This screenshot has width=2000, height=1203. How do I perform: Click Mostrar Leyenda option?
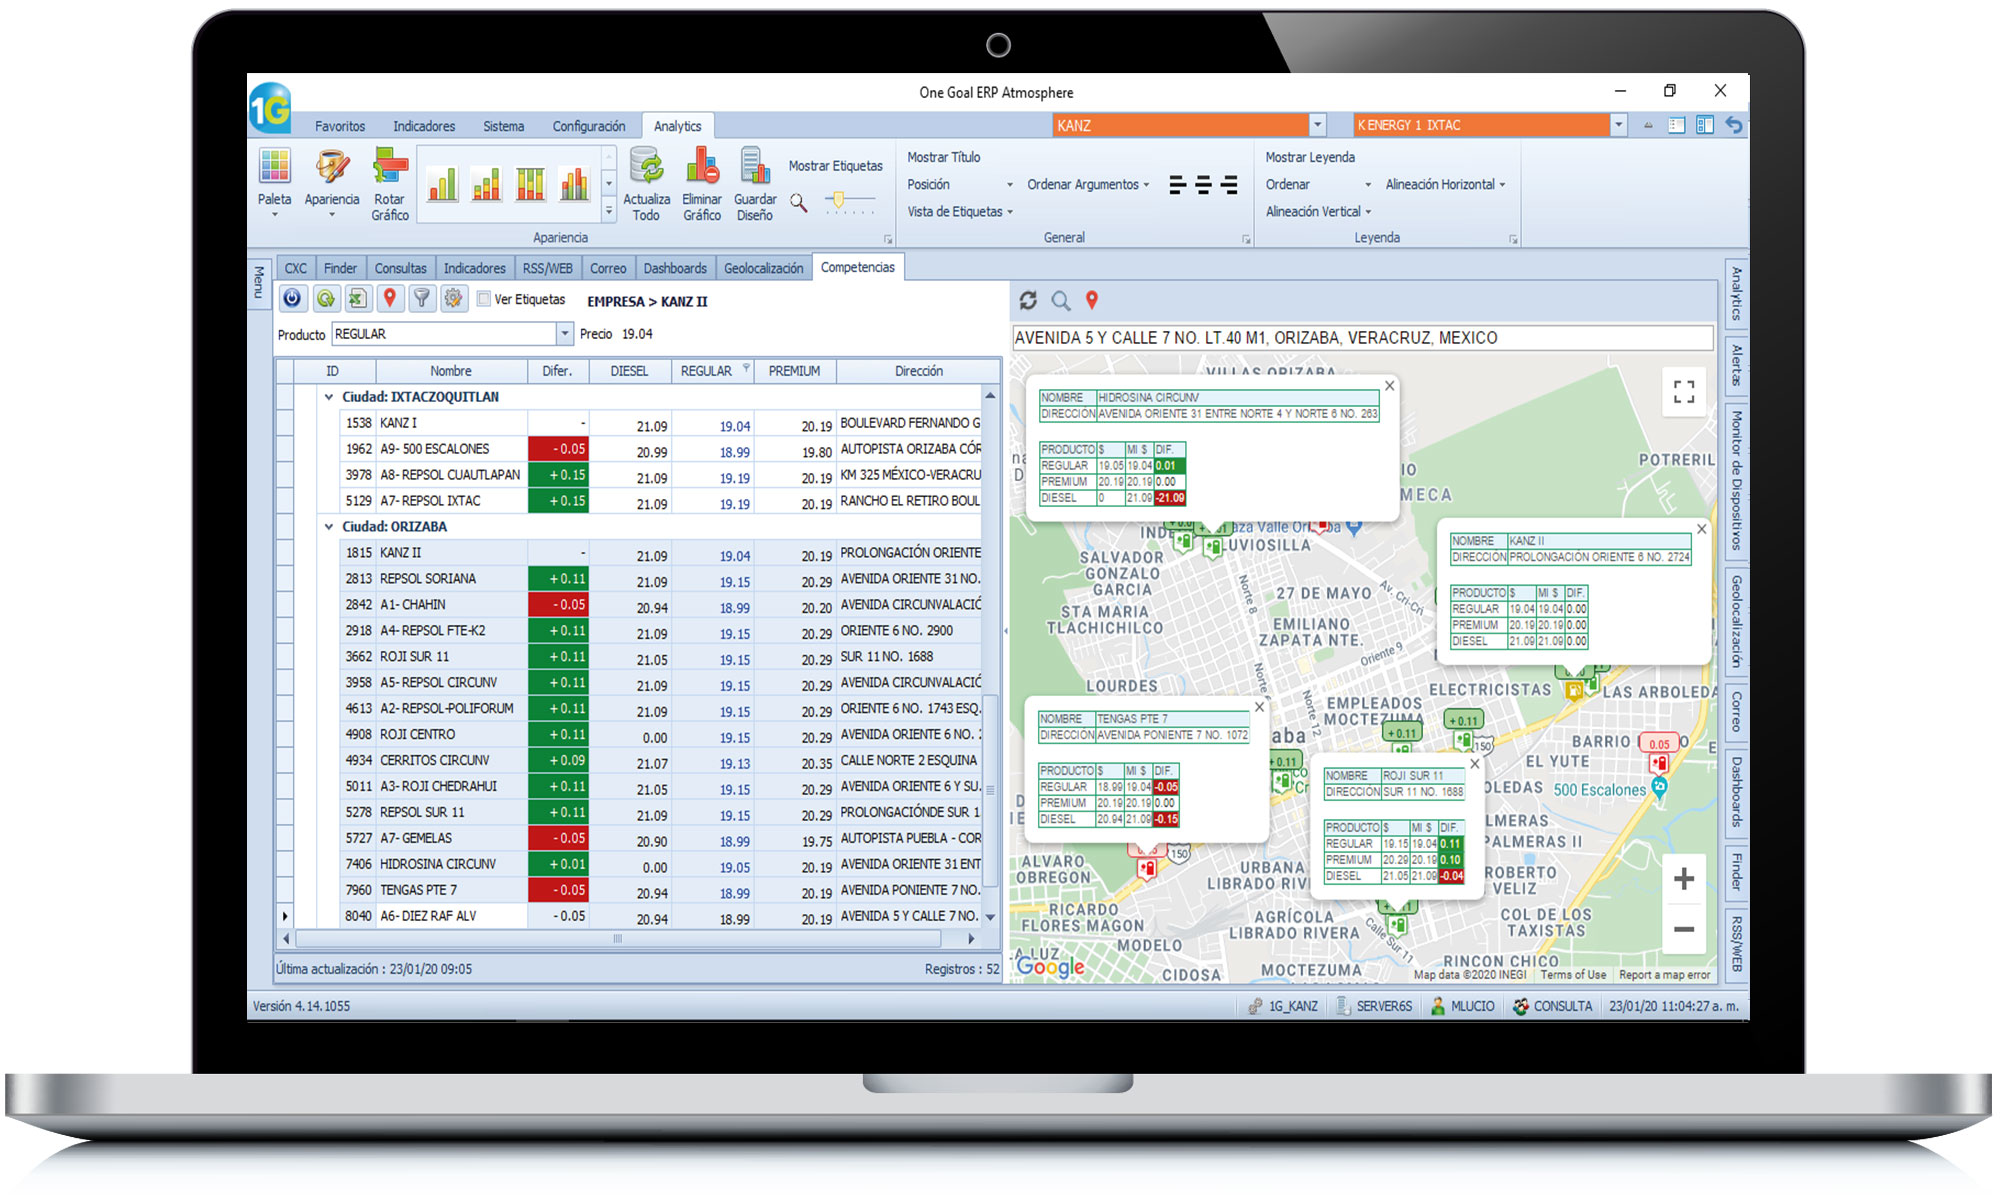click(1310, 158)
